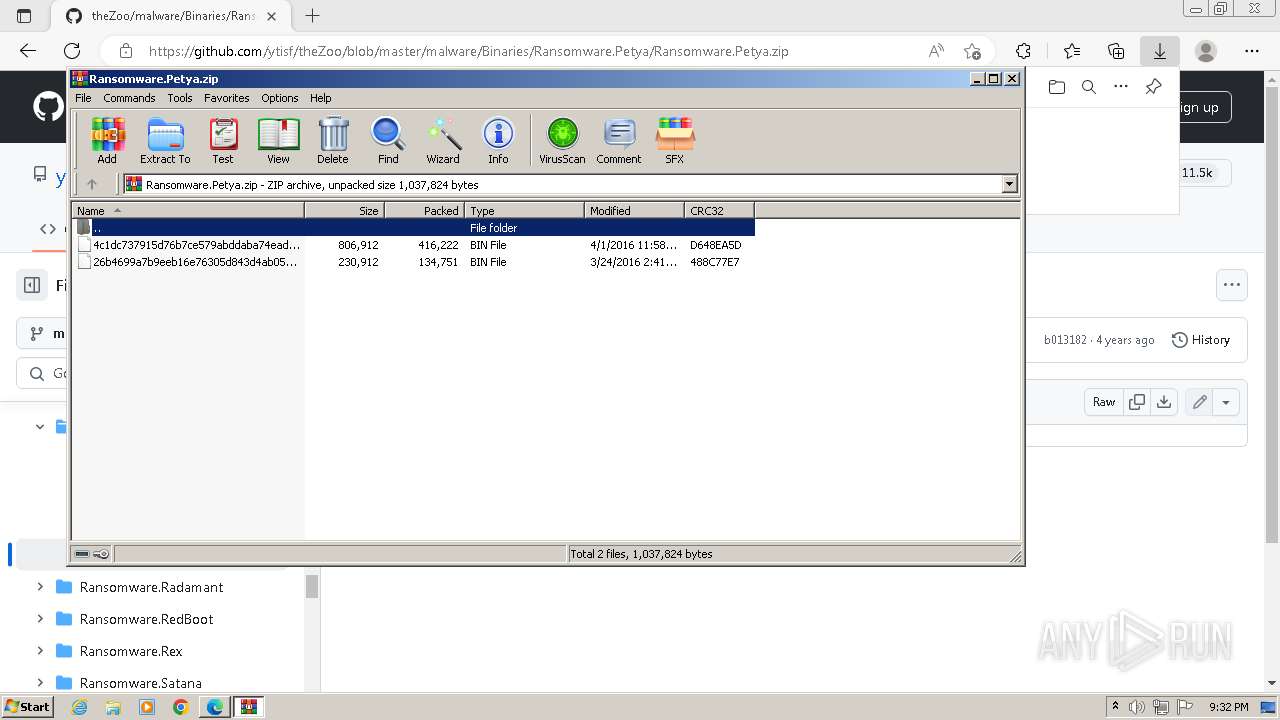Open edit options dropdown arrow
This screenshot has height=720, width=1280.
(x=1226, y=402)
